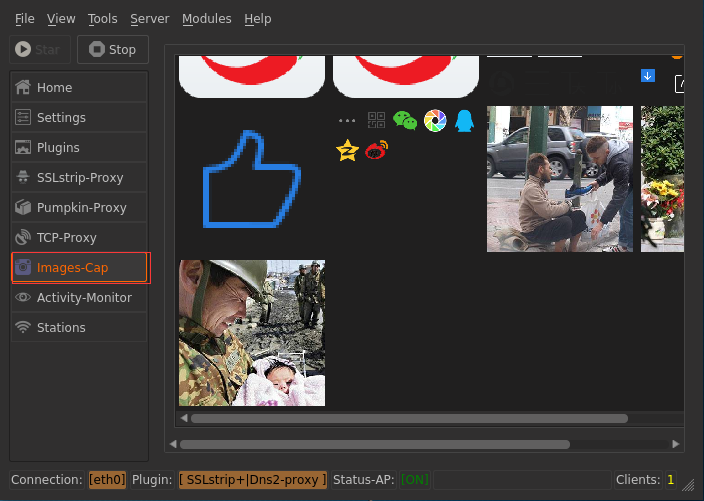The height and width of the screenshot is (501, 704).
Task: Click the gray QR code icon
Action: tap(376, 121)
